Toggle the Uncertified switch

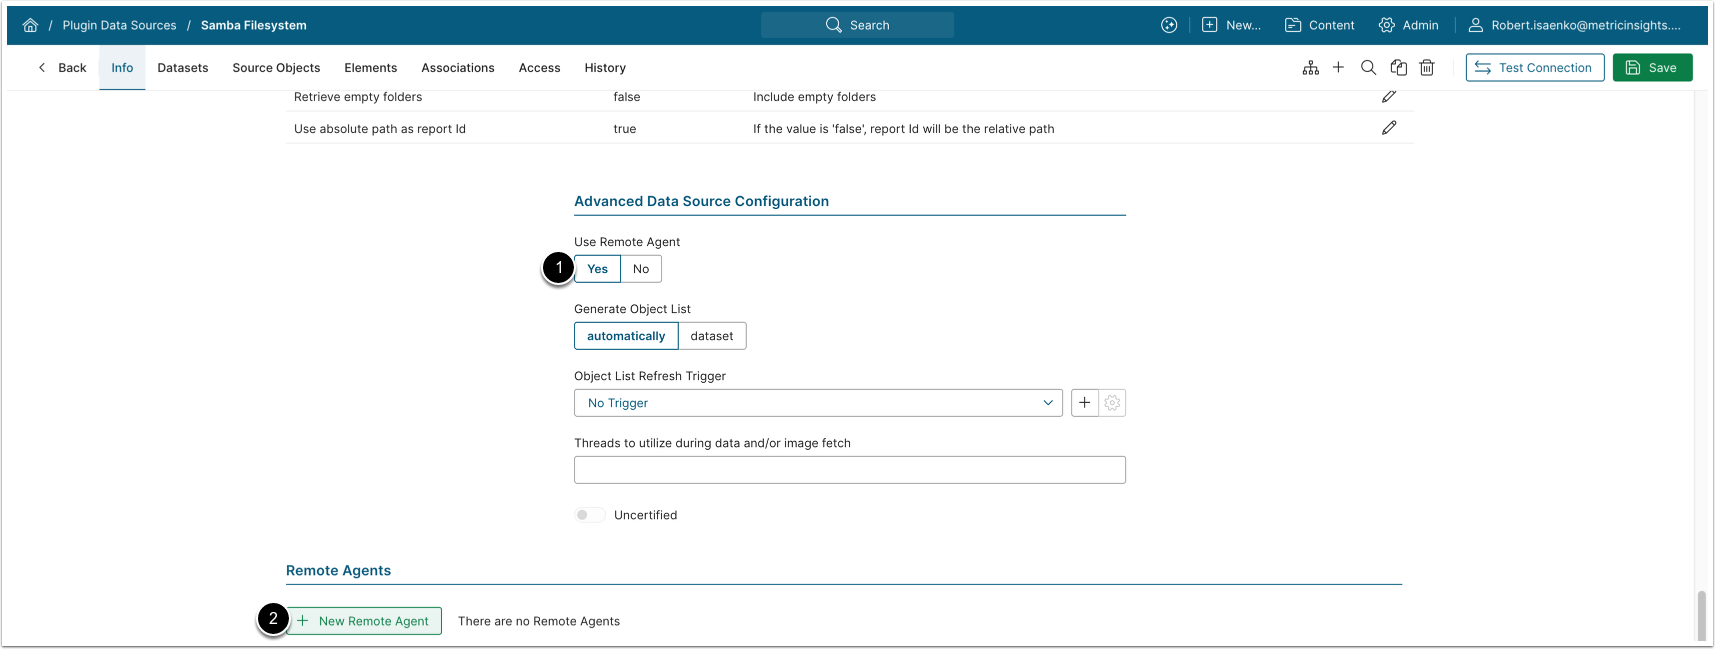589,515
